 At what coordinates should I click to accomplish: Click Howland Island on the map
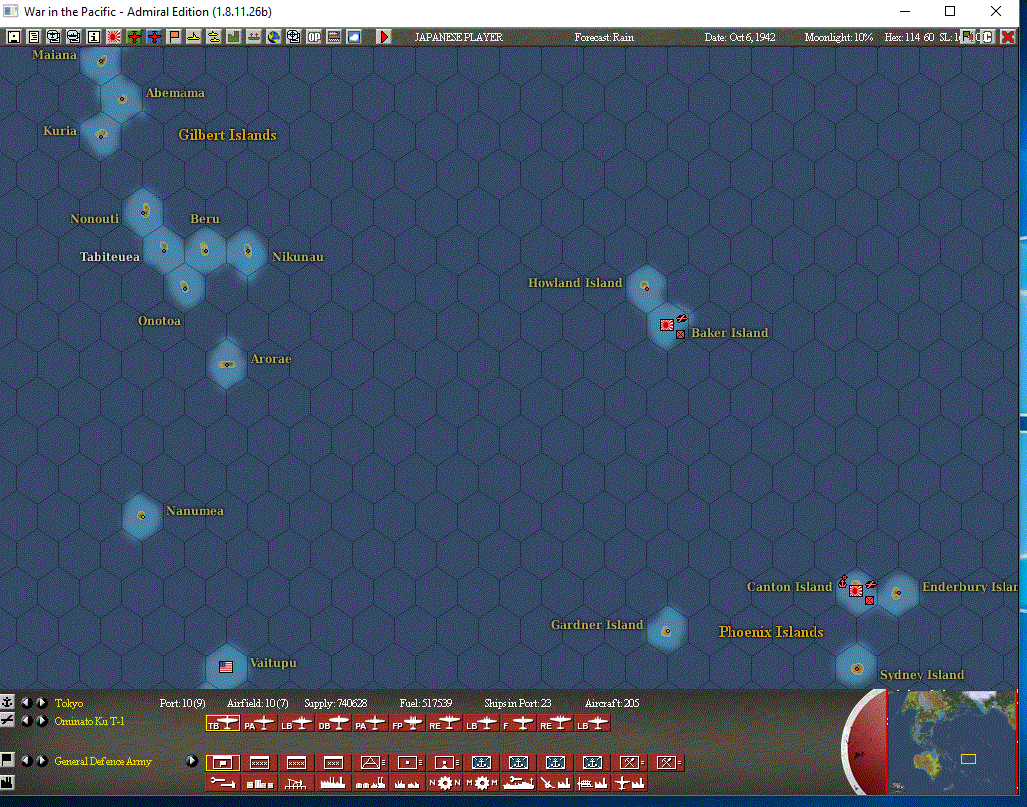click(645, 286)
